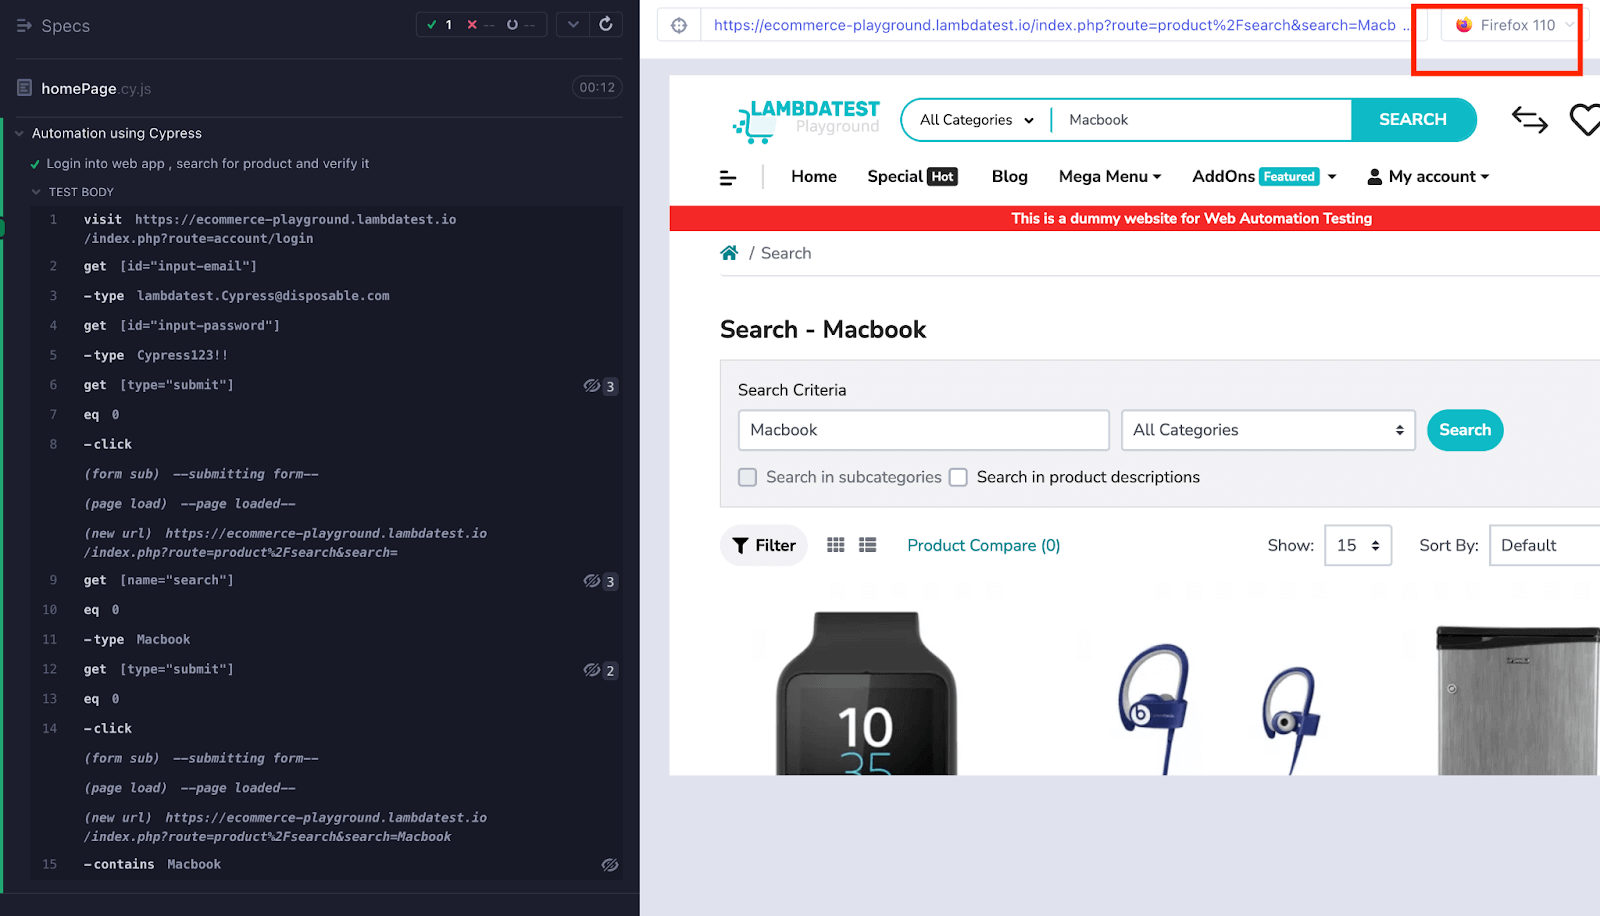This screenshot has height=916, width=1600.
Task: Open the Specs sidebar icon
Action: [x=25, y=26]
